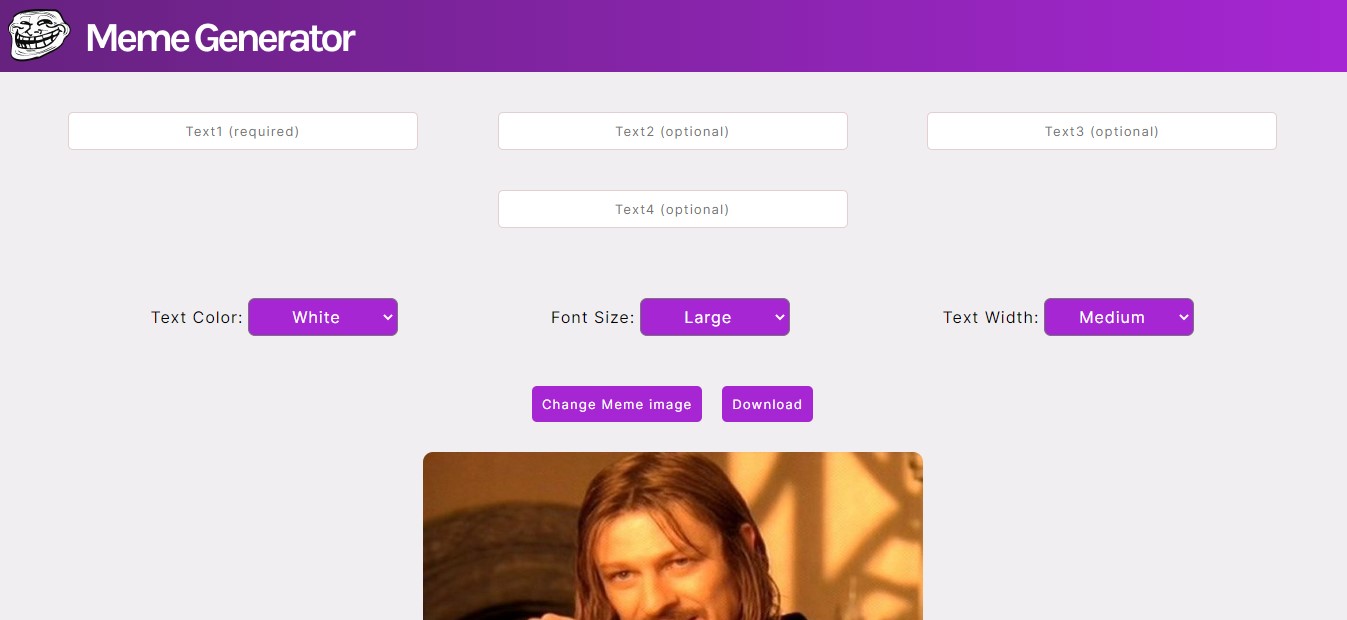Focus the Text4 (optional) input field
The width and height of the screenshot is (1347, 620).
point(673,209)
